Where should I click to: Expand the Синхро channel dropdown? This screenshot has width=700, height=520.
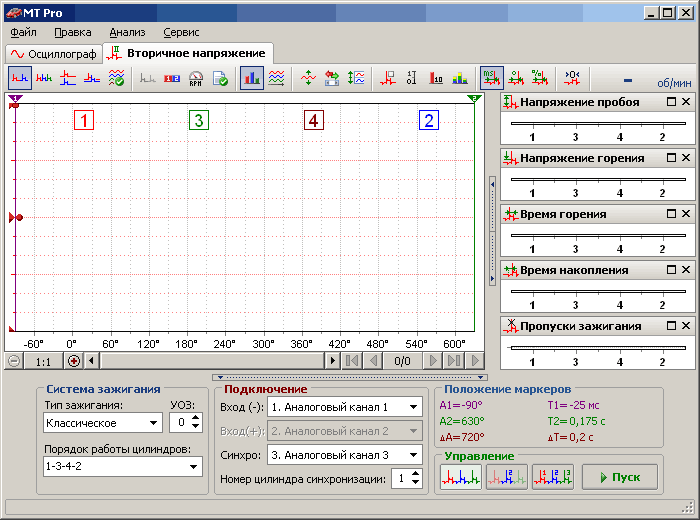click(x=414, y=454)
